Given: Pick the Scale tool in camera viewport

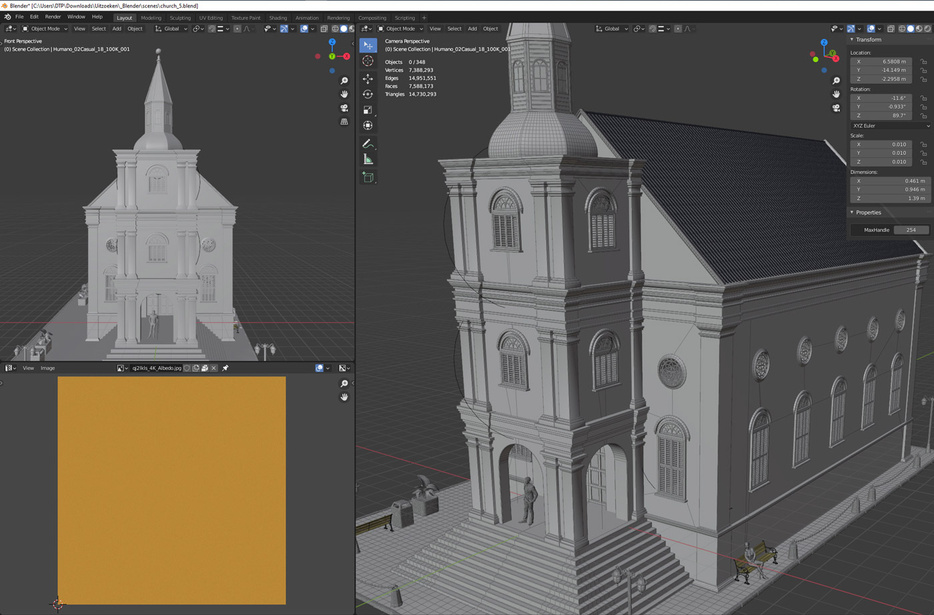Looking at the screenshot, I should click(x=368, y=110).
